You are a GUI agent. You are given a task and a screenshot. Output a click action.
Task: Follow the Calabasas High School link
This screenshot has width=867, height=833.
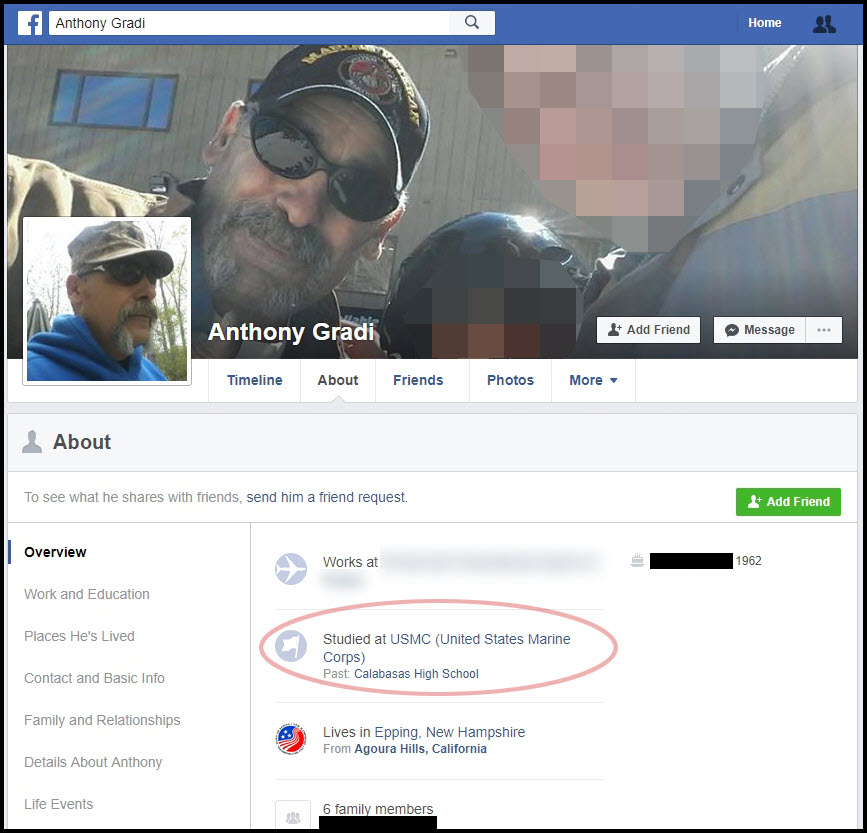click(x=416, y=674)
